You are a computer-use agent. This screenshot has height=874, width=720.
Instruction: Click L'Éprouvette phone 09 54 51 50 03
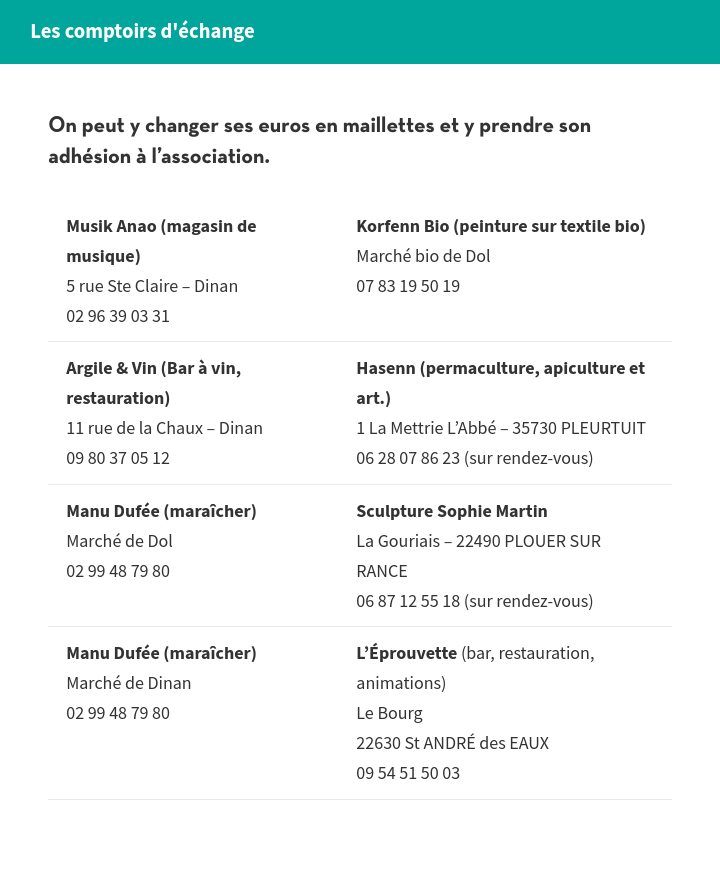pyautogui.click(x=408, y=774)
